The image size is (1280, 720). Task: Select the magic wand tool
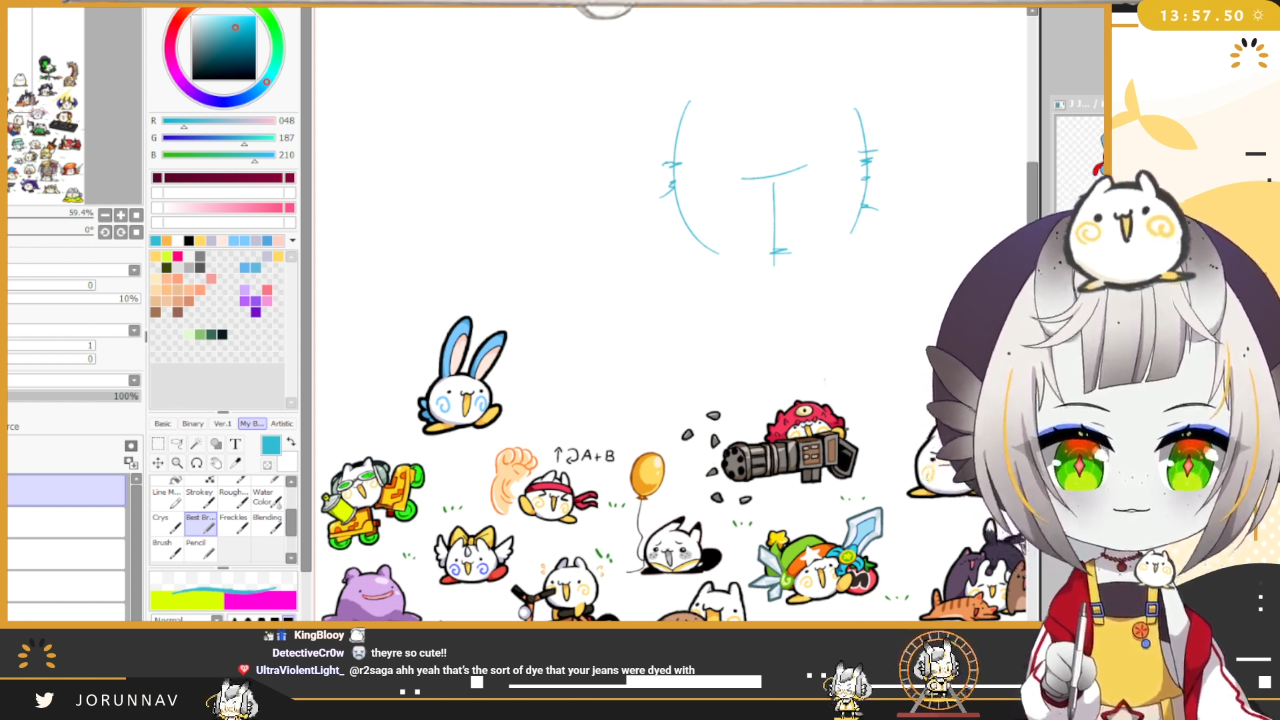(196, 444)
